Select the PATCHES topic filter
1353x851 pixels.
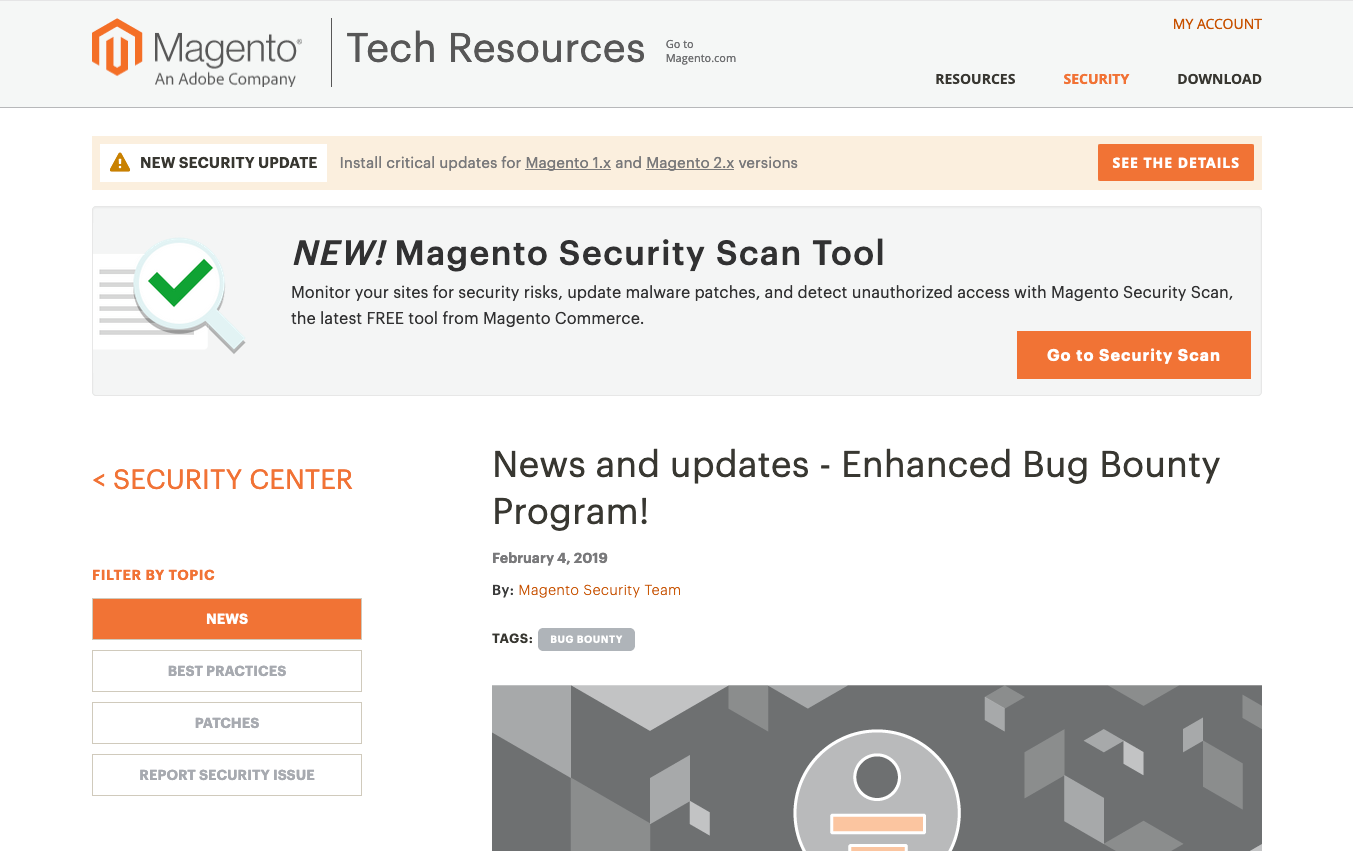pos(227,723)
